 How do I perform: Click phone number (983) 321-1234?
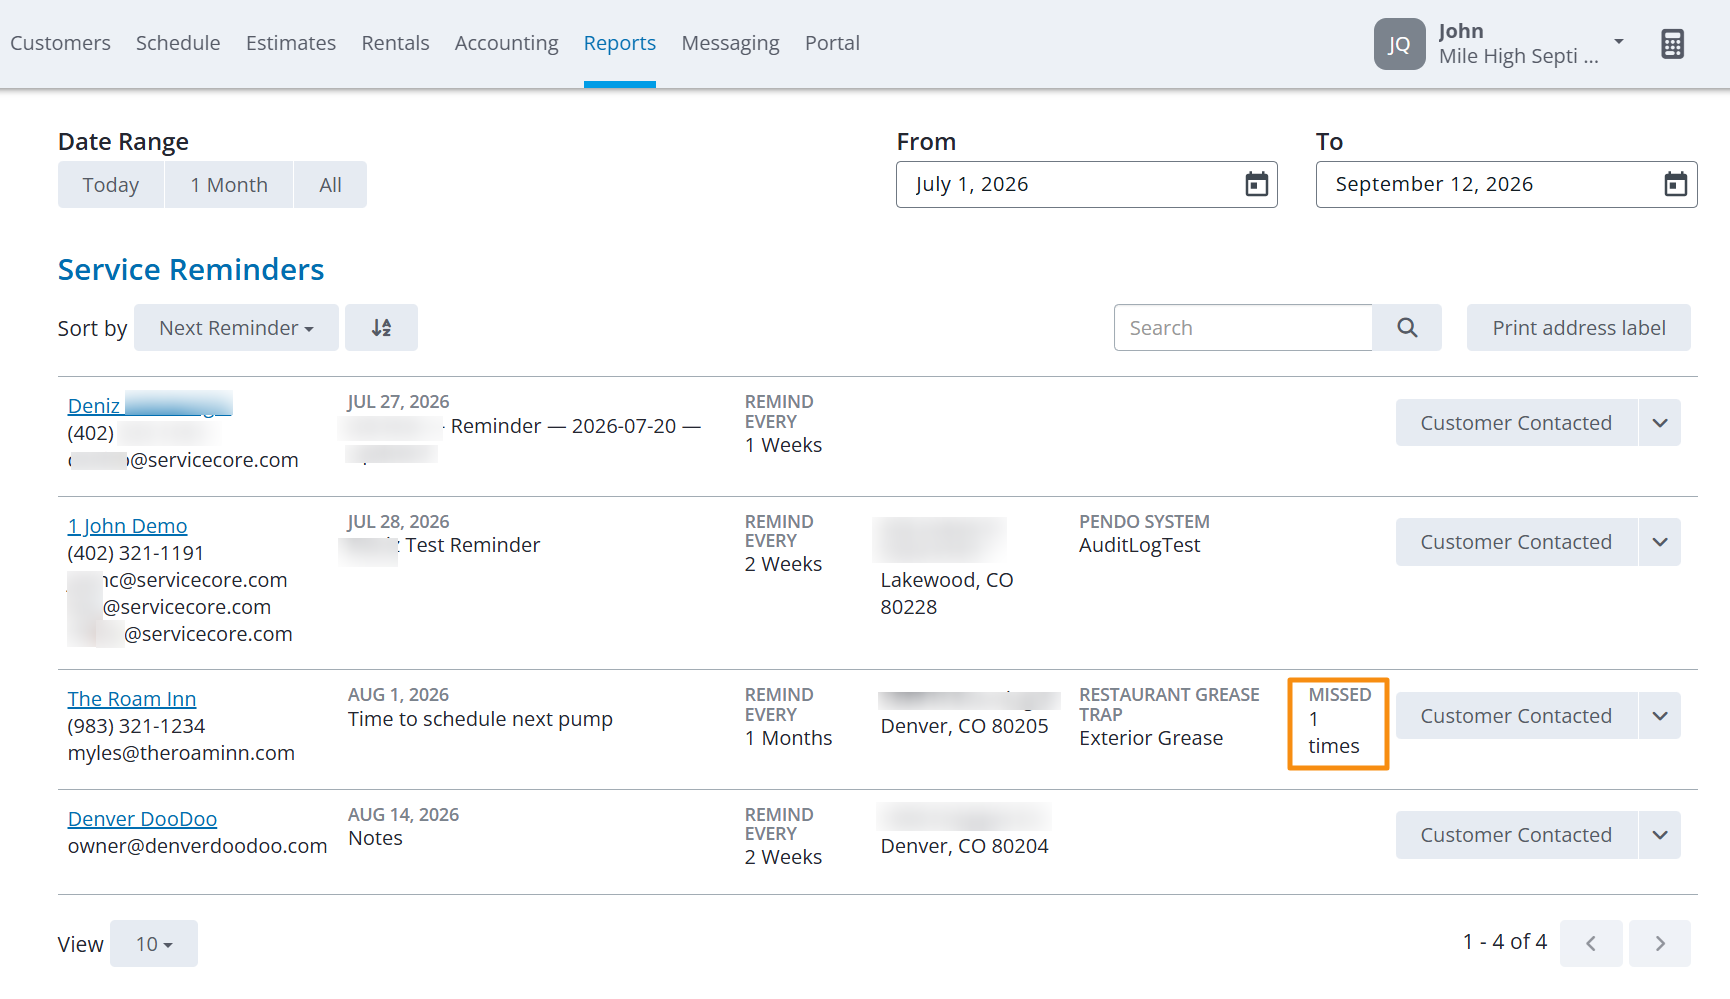(136, 726)
